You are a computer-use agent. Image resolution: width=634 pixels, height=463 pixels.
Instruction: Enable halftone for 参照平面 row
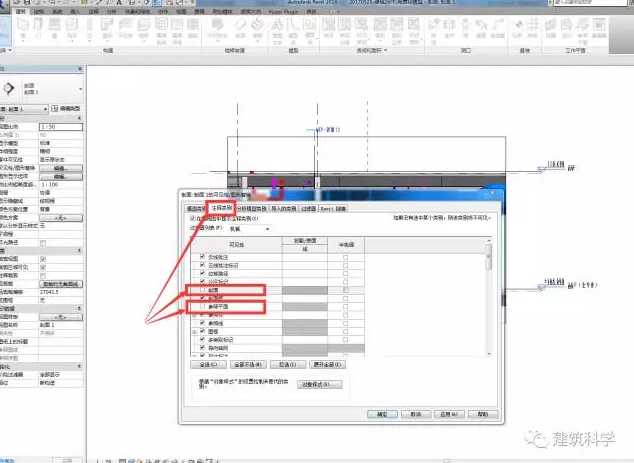346,307
